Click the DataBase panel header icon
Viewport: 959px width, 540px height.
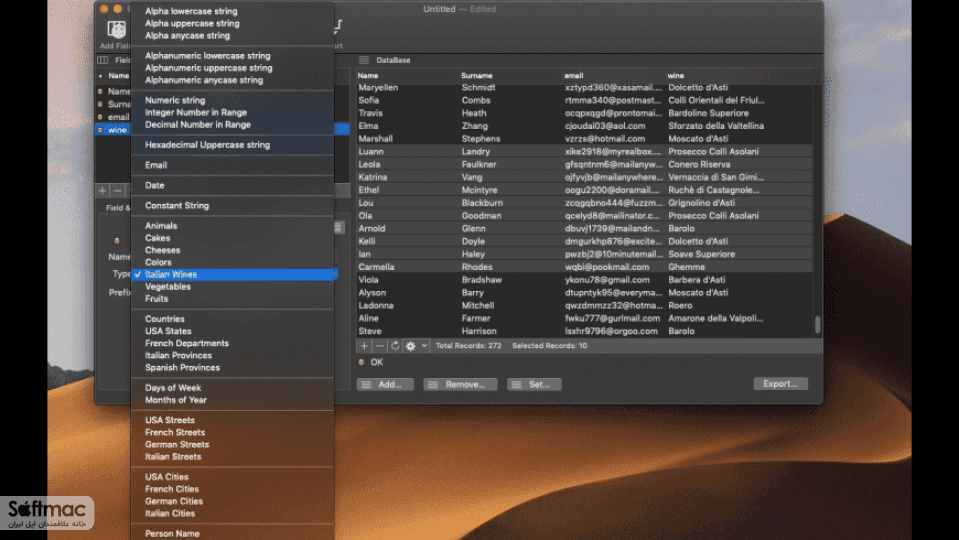point(364,60)
